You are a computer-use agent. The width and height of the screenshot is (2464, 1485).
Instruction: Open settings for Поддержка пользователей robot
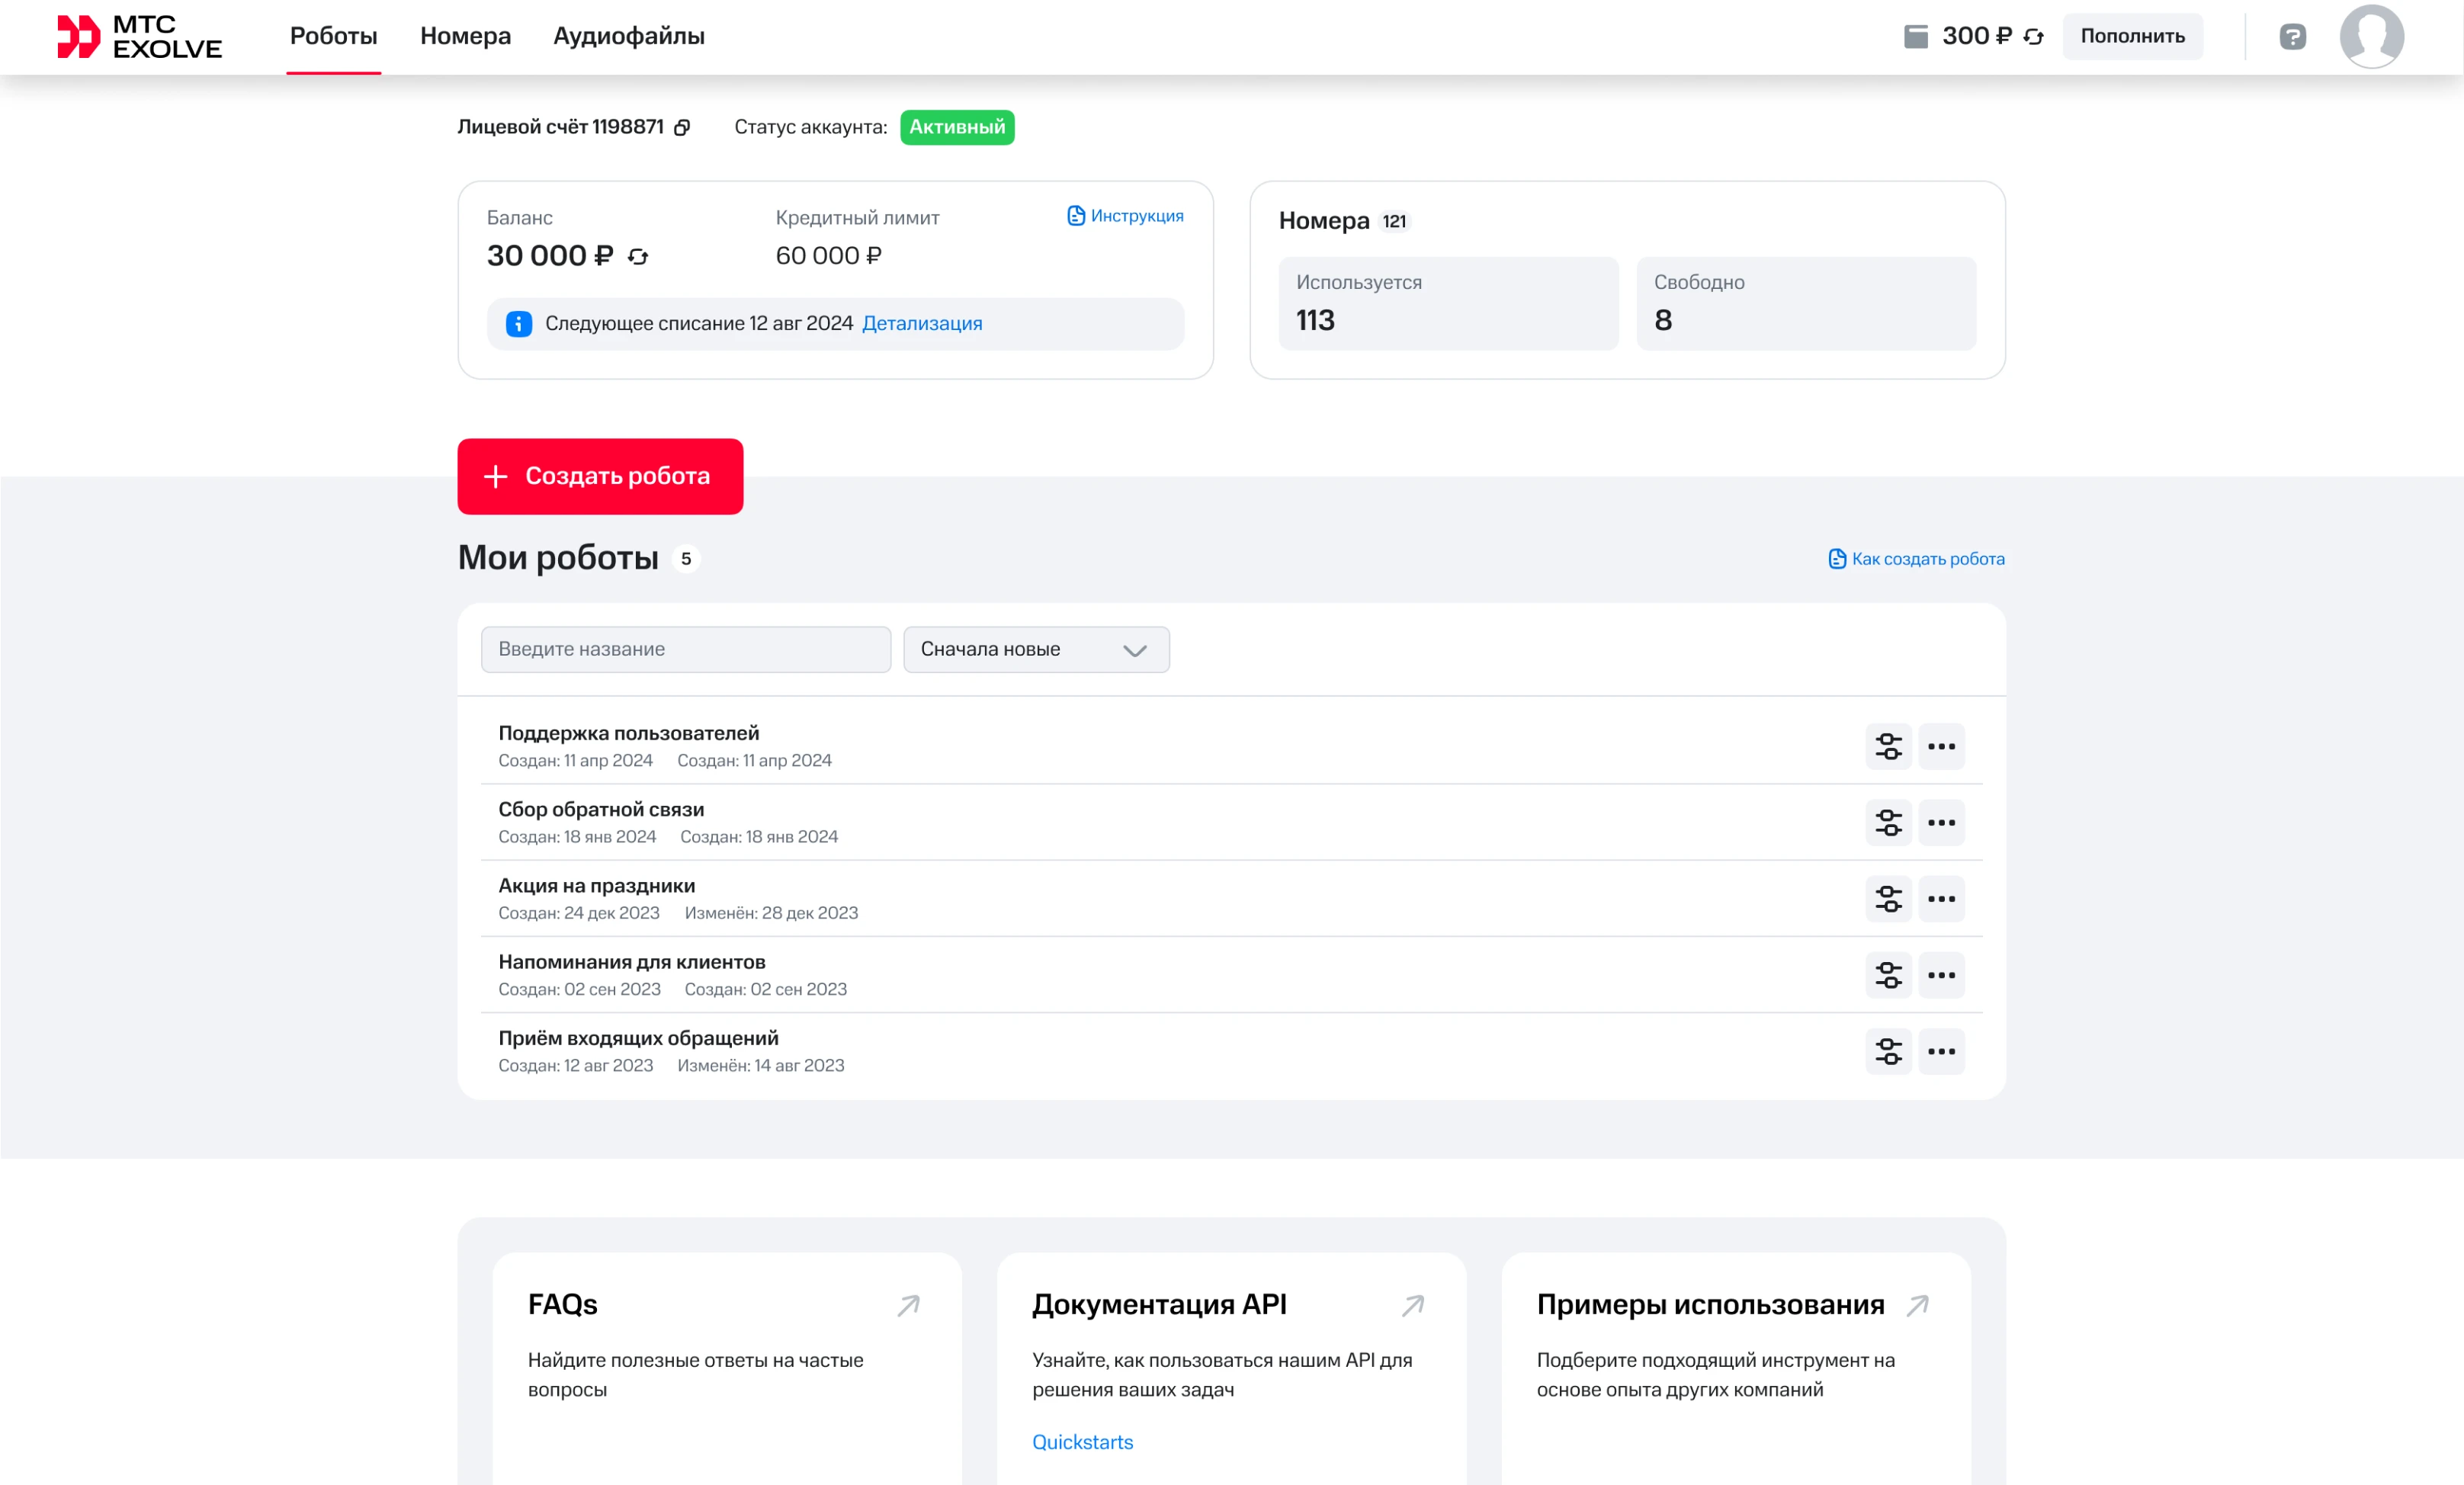[x=1889, y=745]
